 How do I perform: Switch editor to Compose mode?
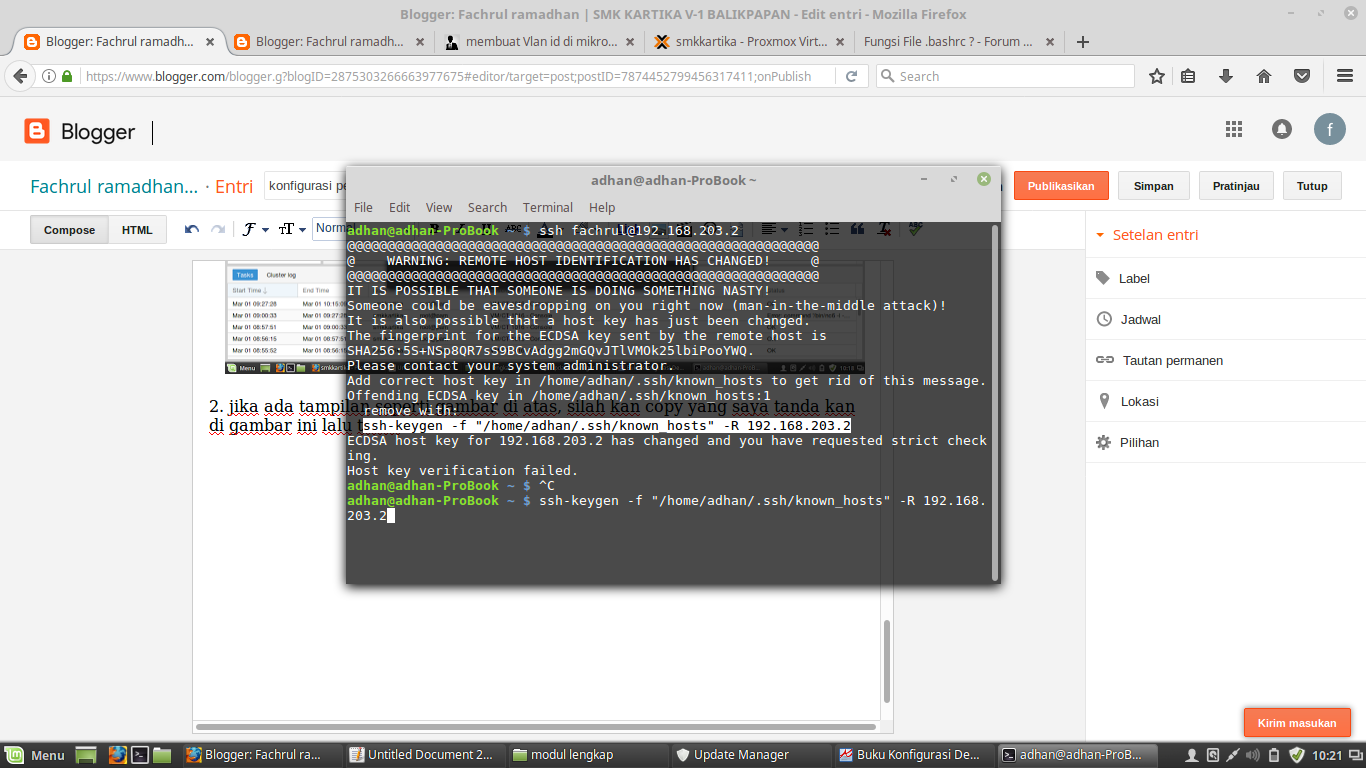69,229
